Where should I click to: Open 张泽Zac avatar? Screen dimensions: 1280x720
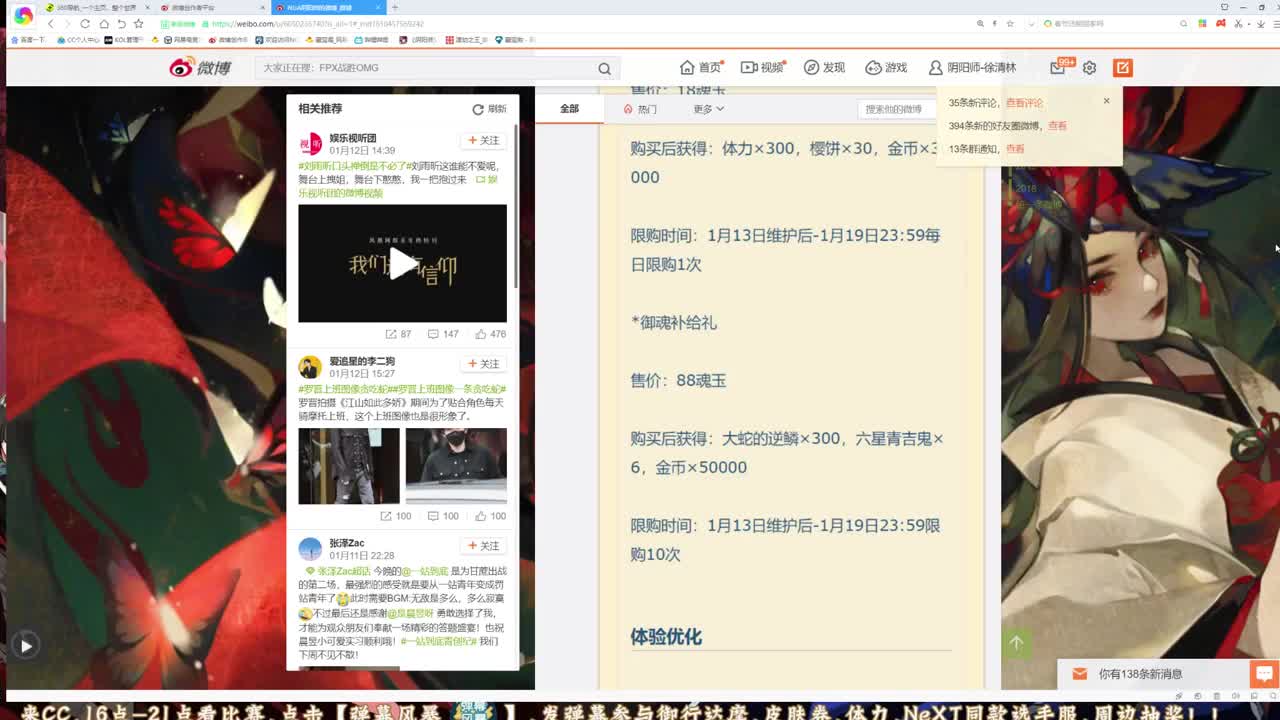pyautogui.click(x=310, y=549)
